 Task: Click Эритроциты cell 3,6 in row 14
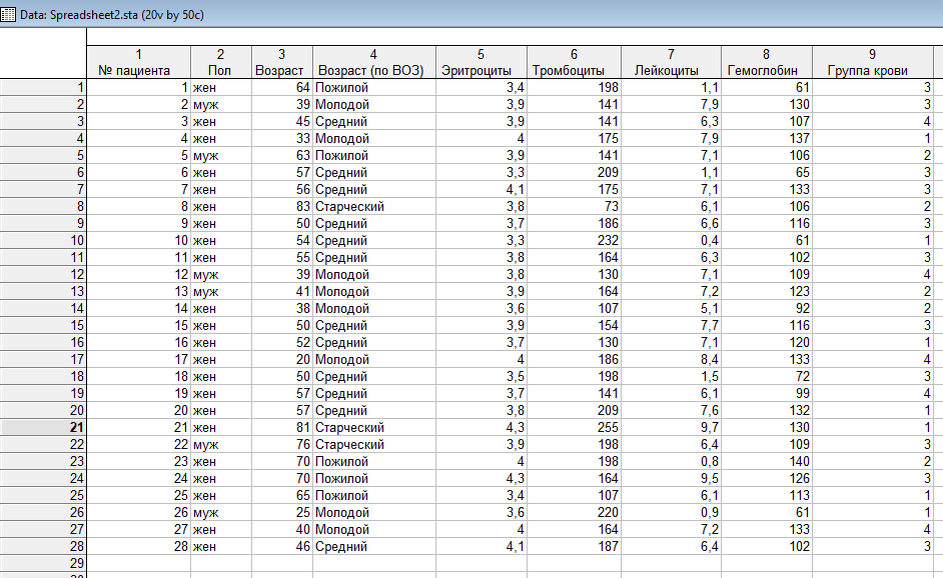(481, 308)
